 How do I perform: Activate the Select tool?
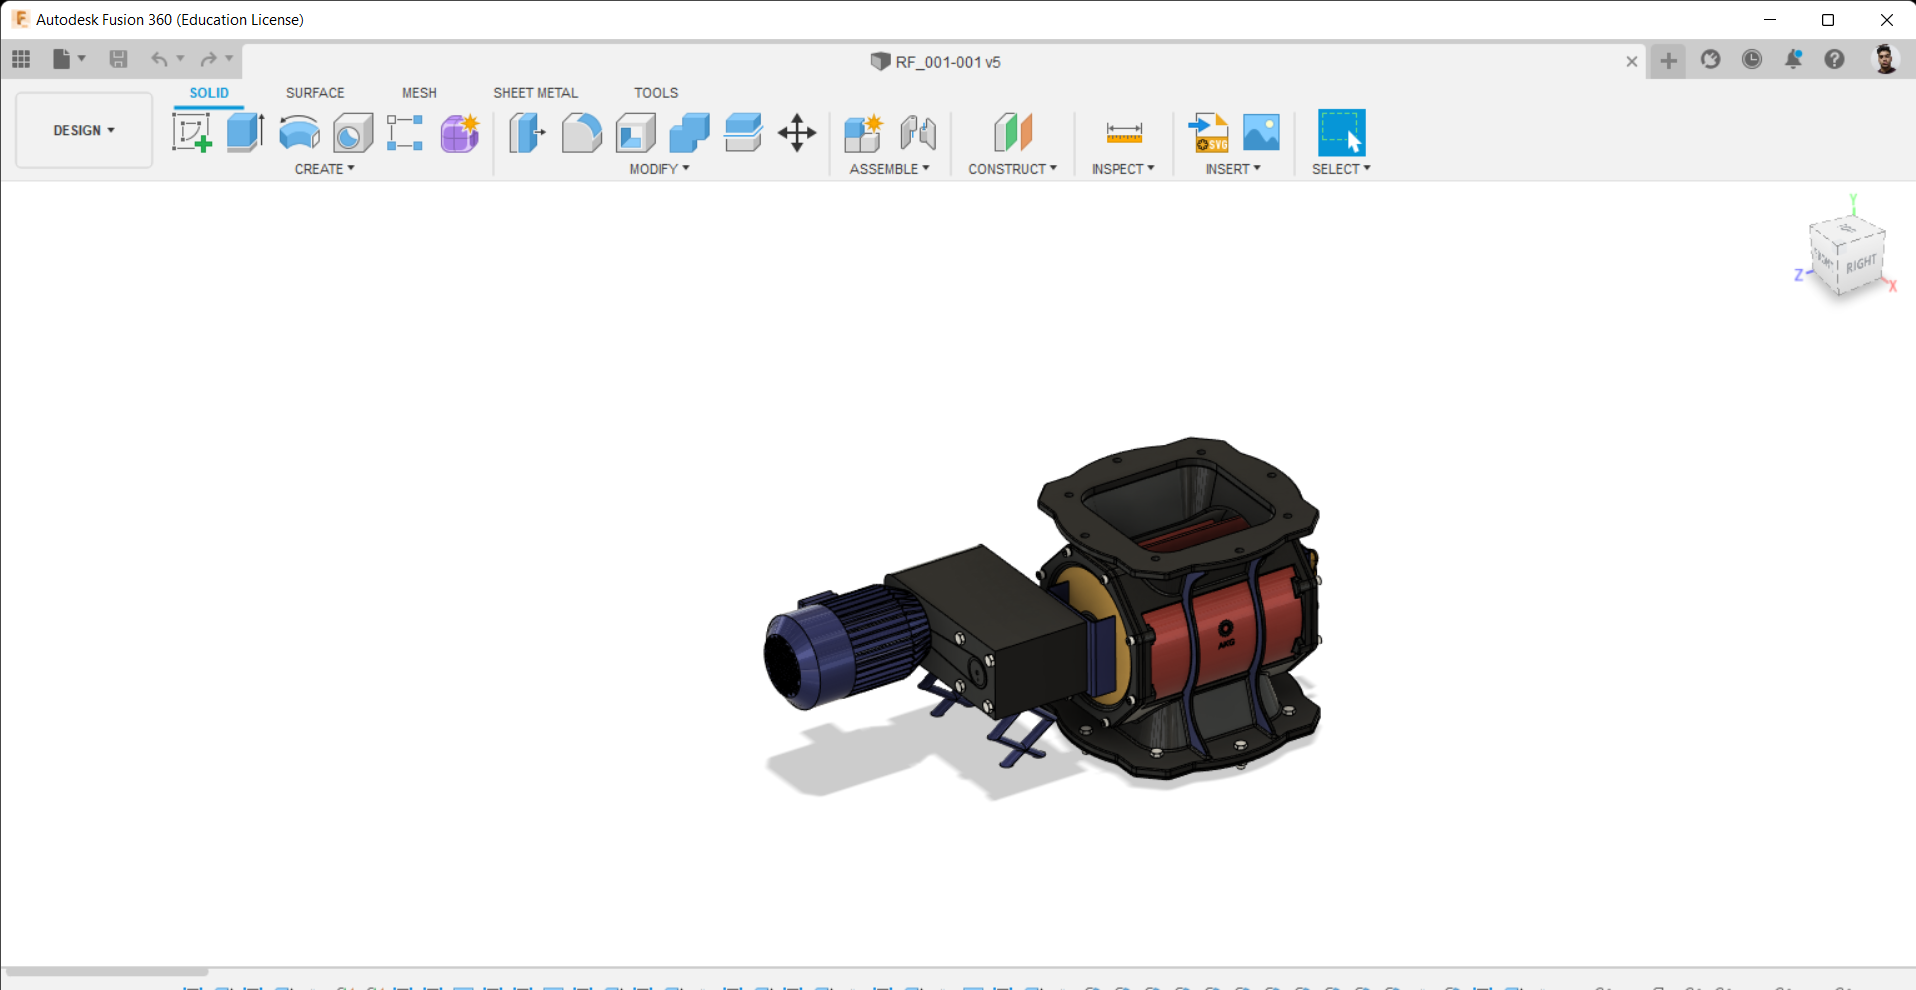1341,132
